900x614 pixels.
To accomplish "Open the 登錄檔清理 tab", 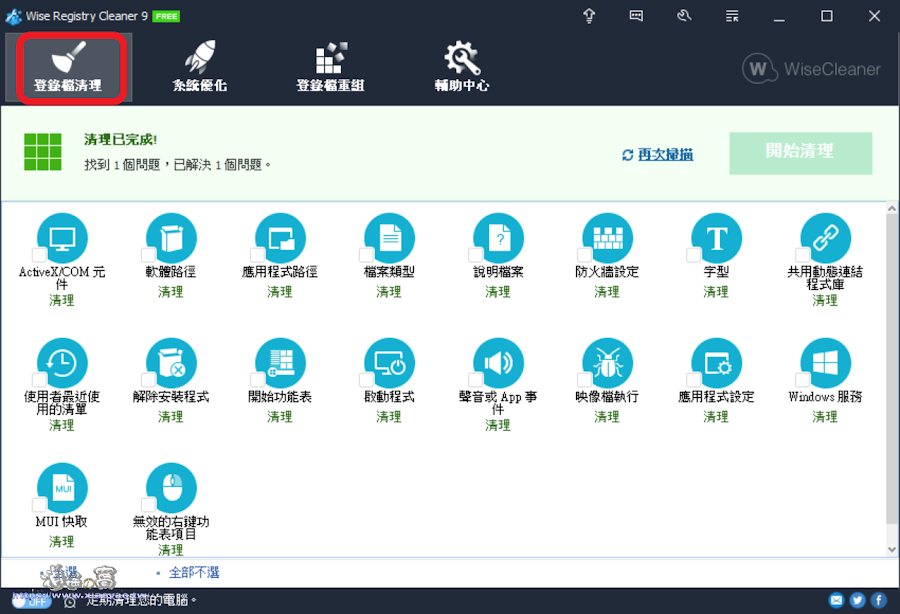I will pos(68,68).
